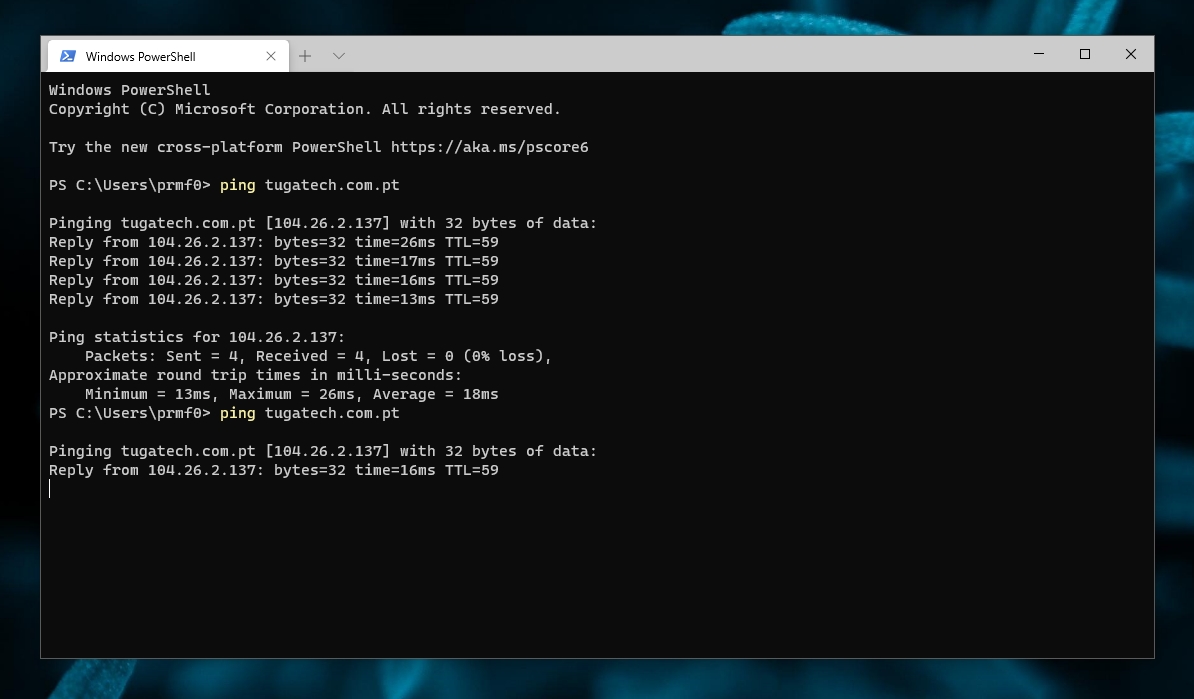Viewport: 1194px width, 699px height.
Task: Open the https://aka.ms/pscore6 link
Action: pos(490,147)
